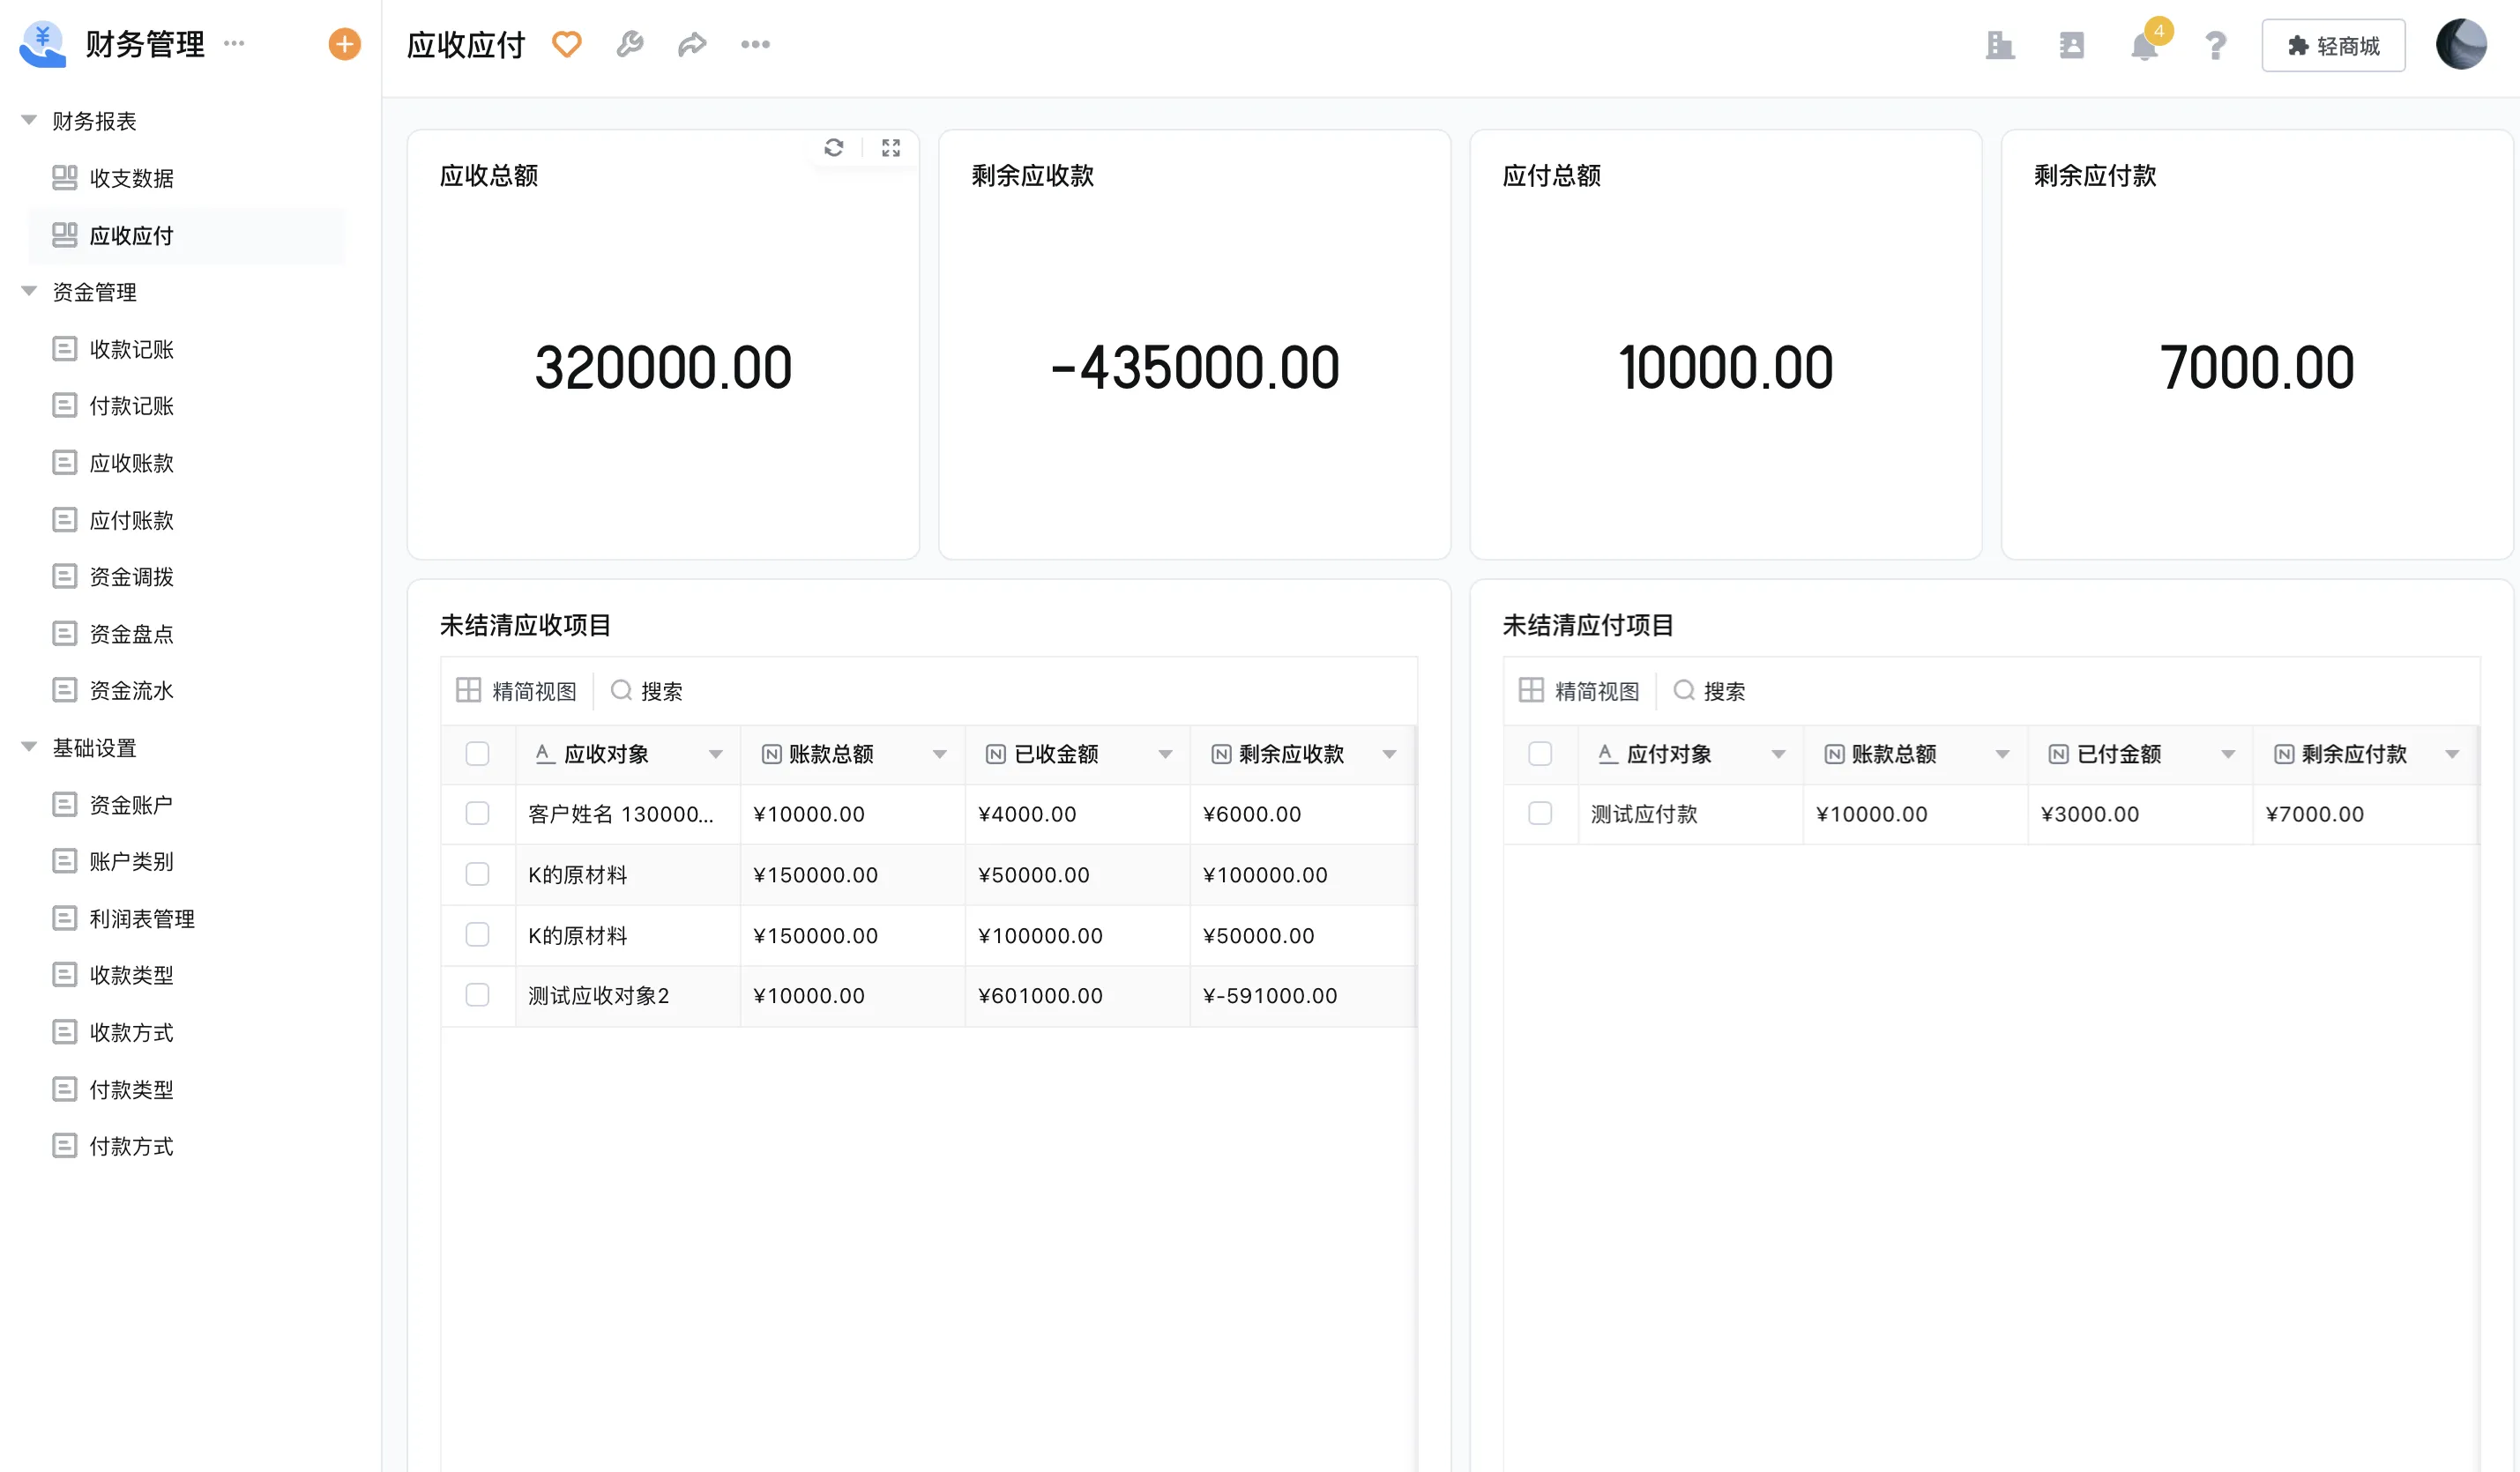
Task: Collapse the 财务报表 sidebar group
Action: [29, 121]
